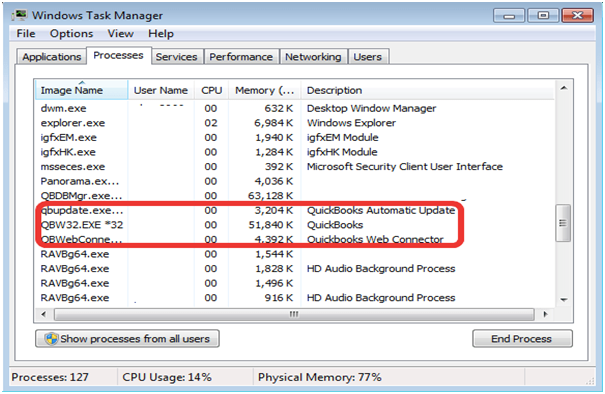This screenshot has width=605, height=394.
Task: Select RAVBg64.exe using 1,544 K
Action: pos(295,254)
